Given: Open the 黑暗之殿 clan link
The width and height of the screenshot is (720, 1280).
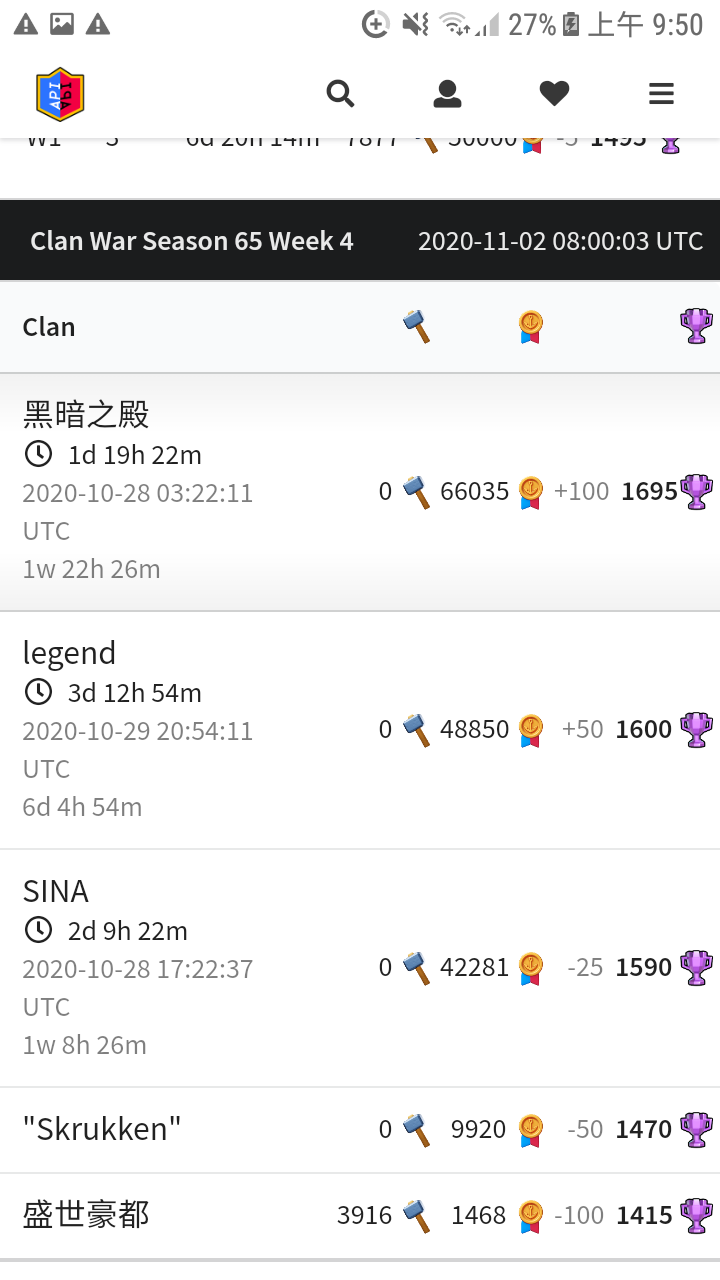Looking at the screenshot, I should (x=86, y=414).
